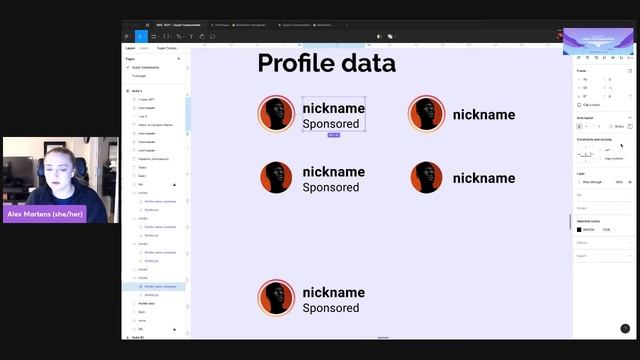Select the Comment tool

213,36
